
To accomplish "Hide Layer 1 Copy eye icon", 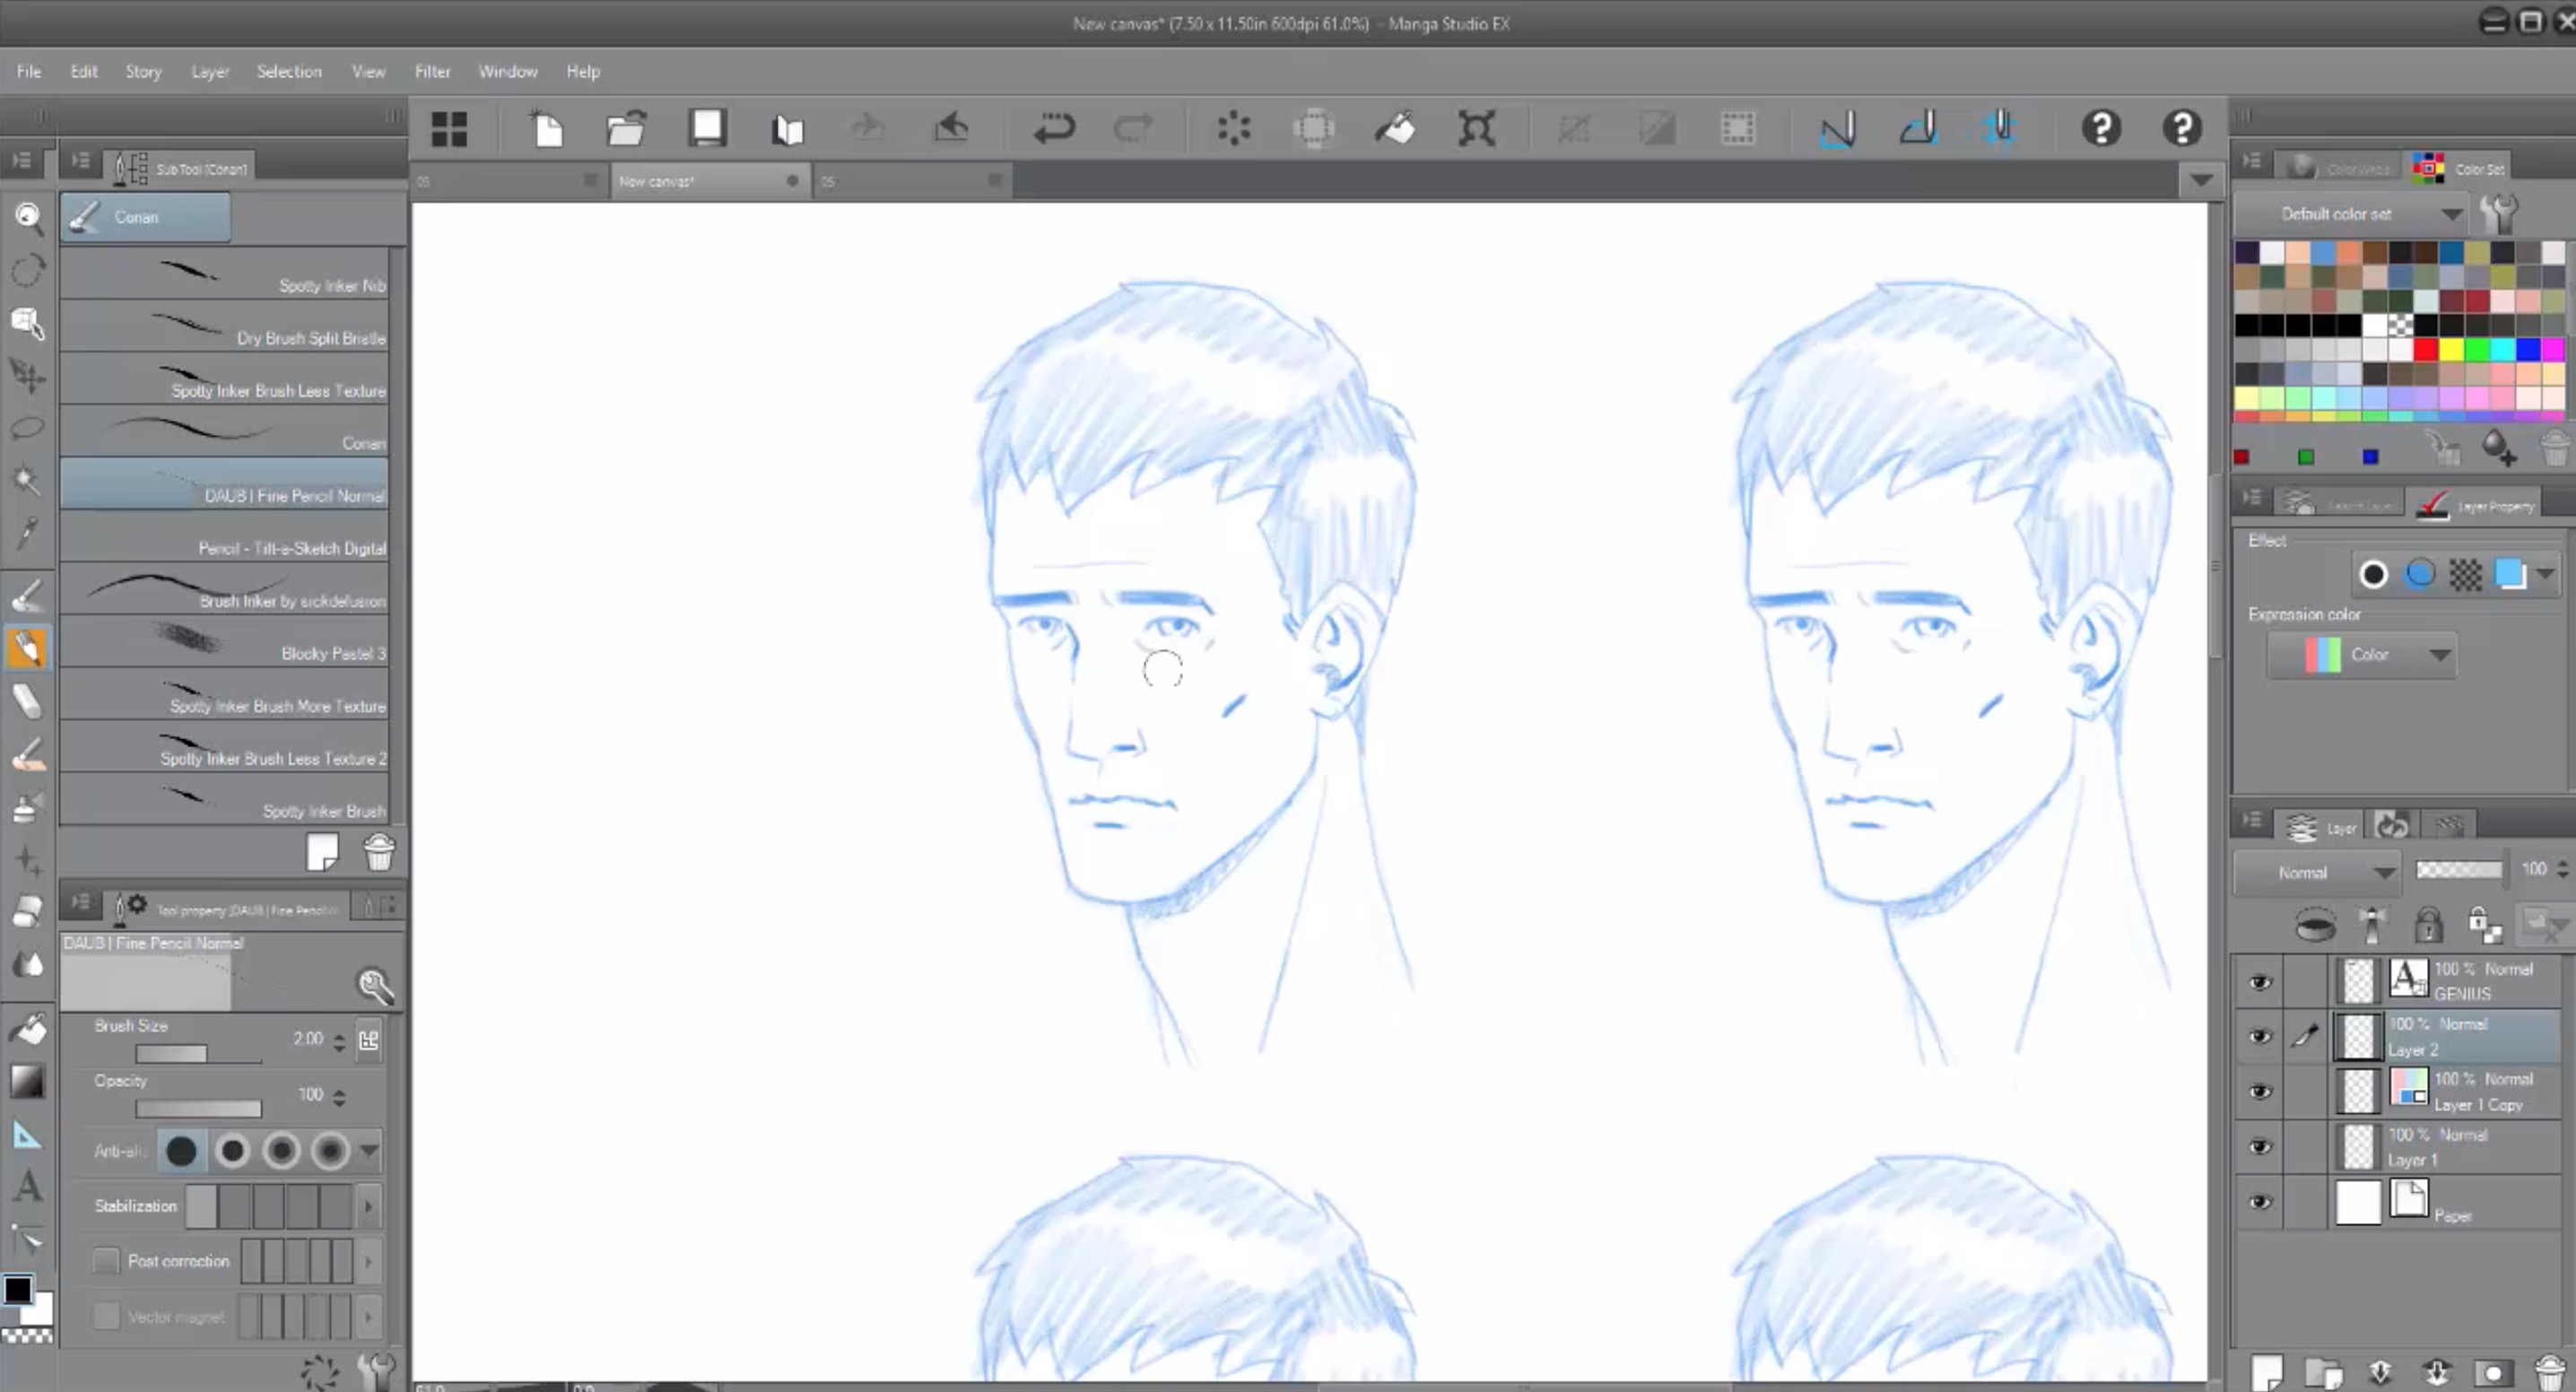I will coord(2260,1092).
